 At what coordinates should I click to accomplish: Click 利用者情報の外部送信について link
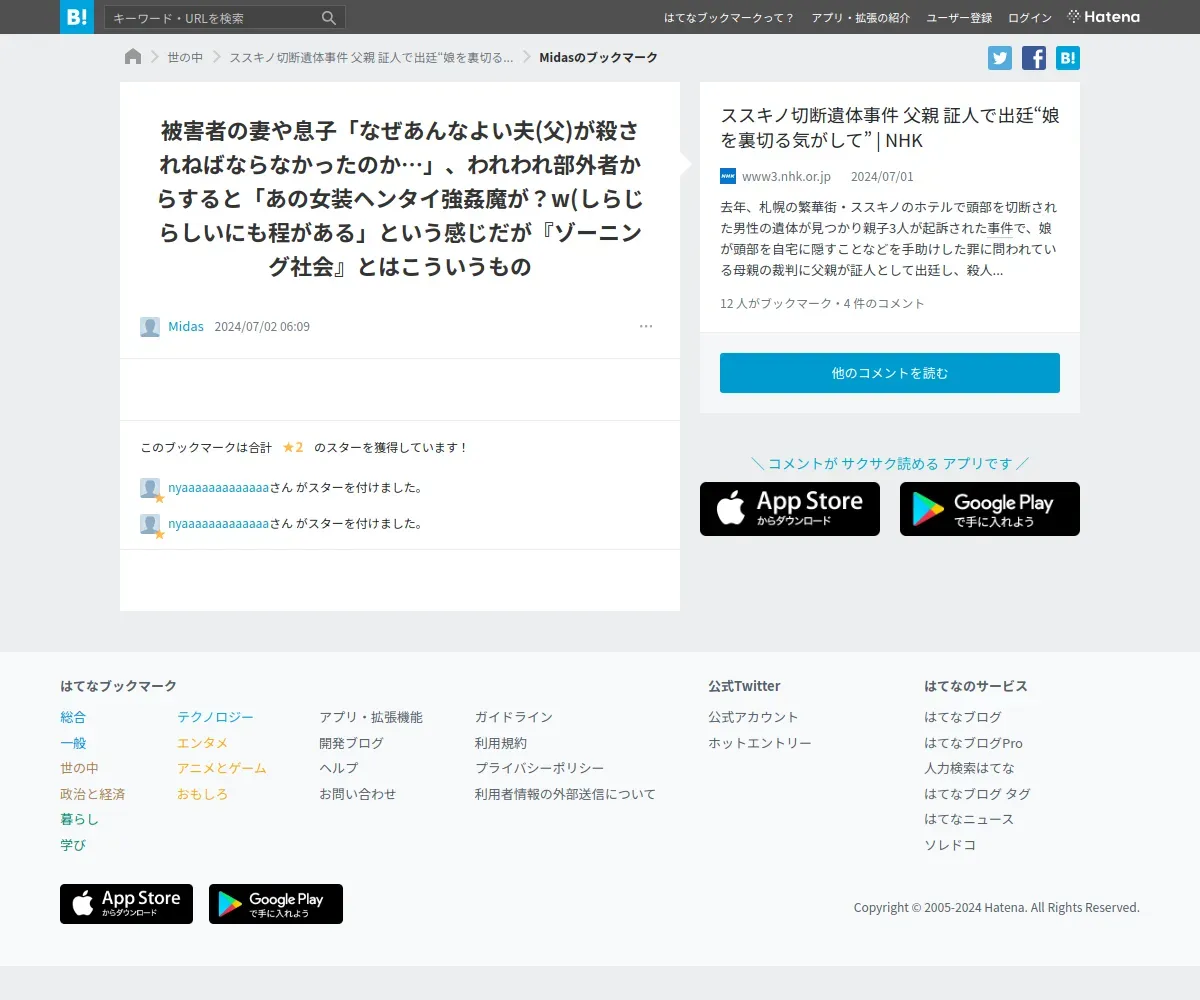point(565,794)
